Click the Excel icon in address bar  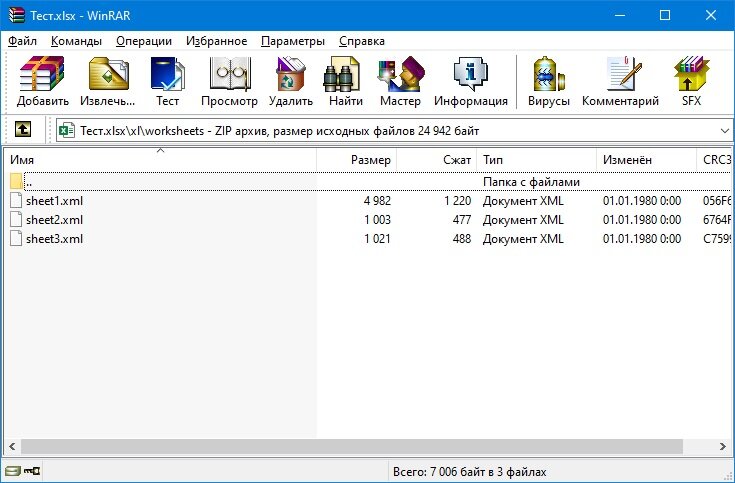66,130
